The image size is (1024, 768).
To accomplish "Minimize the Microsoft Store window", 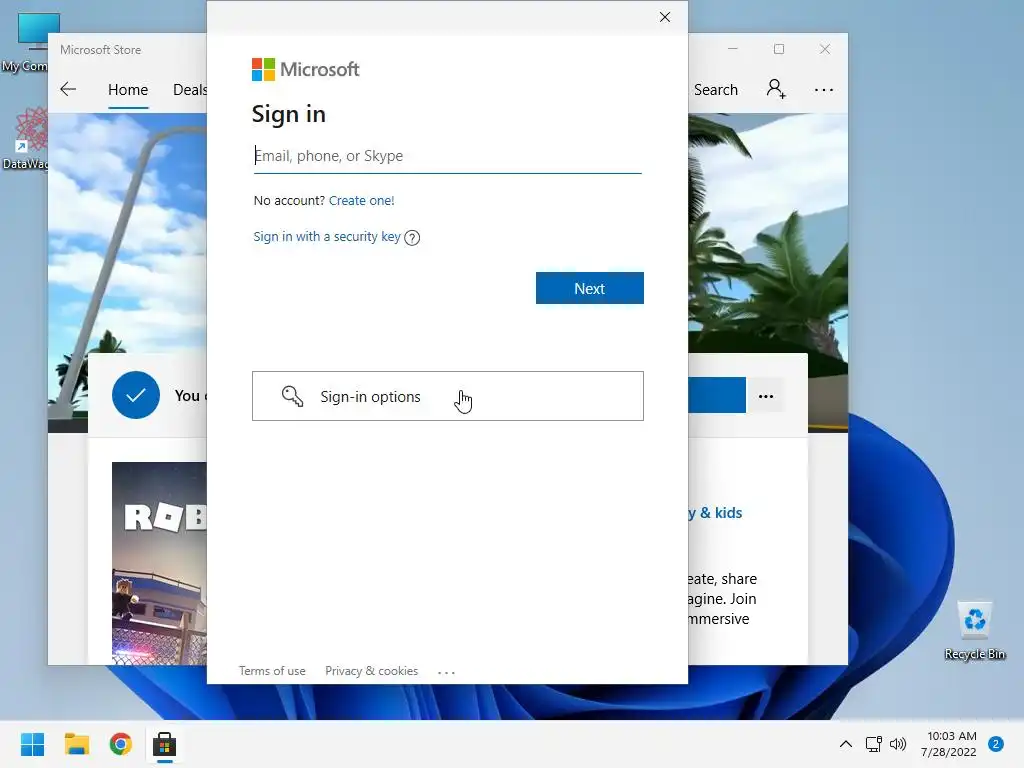I will pos(733,49).
